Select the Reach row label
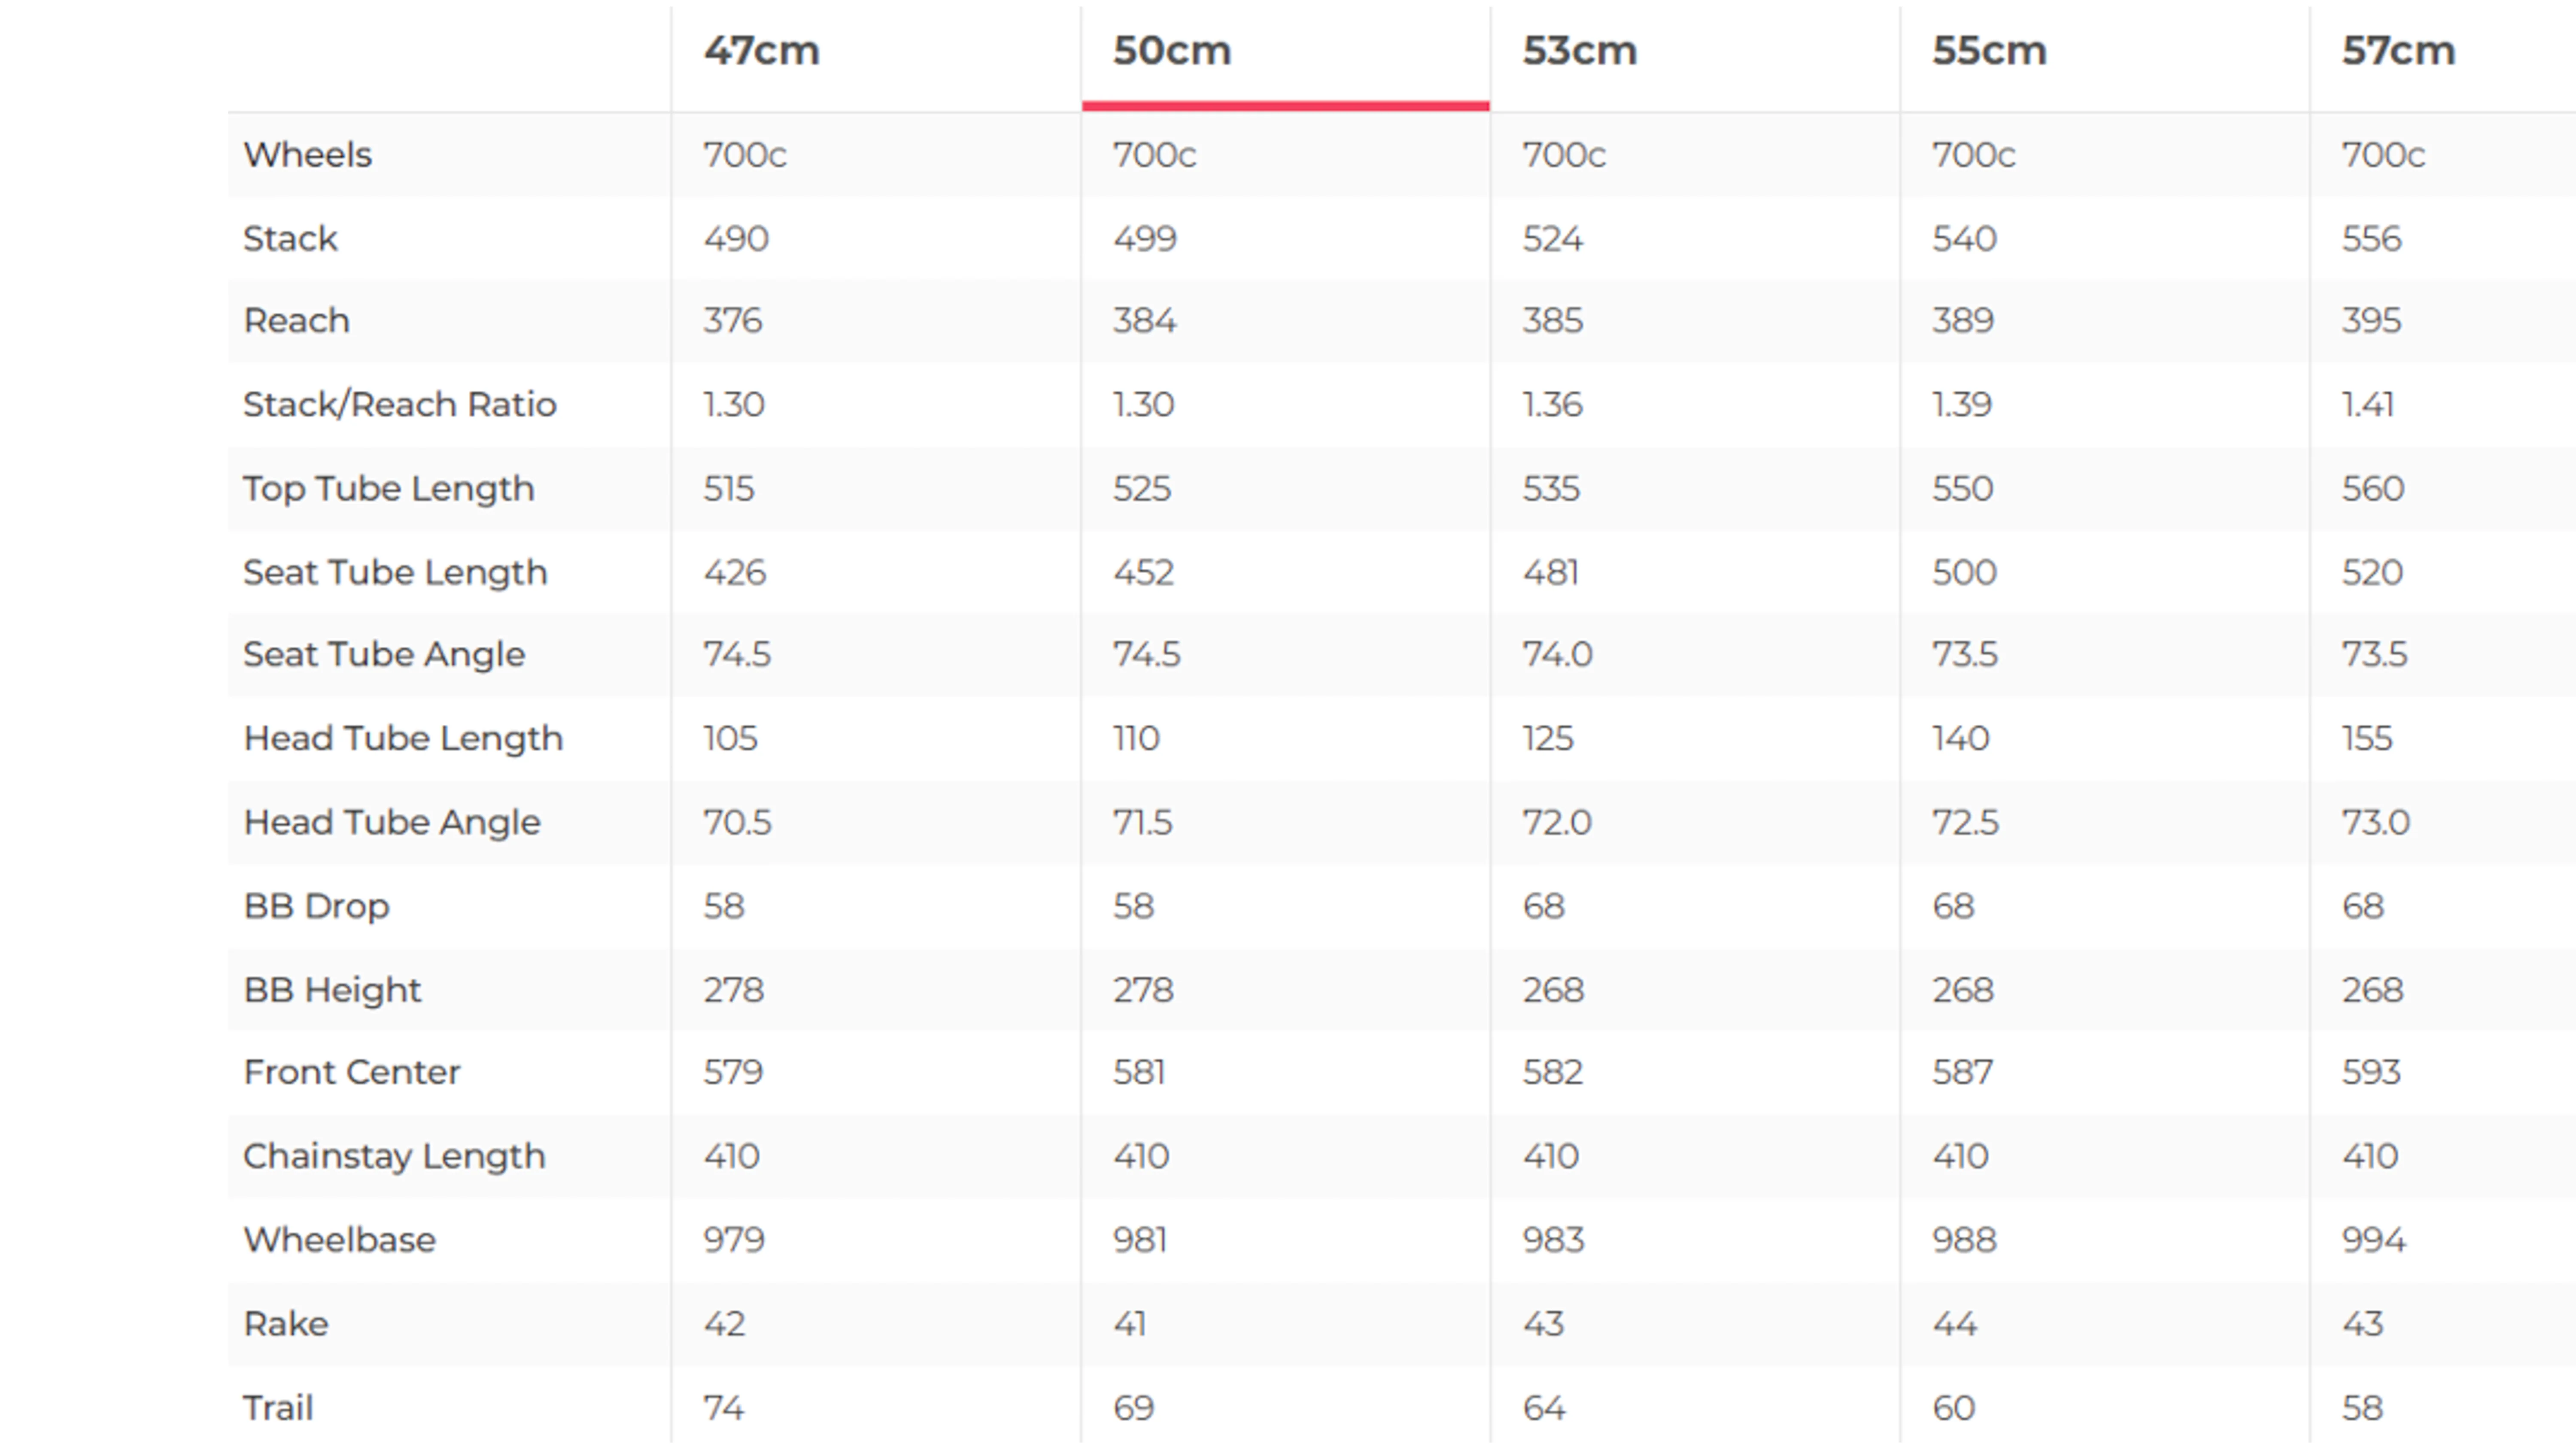The image size is (2576, 1449). (297, 321)
